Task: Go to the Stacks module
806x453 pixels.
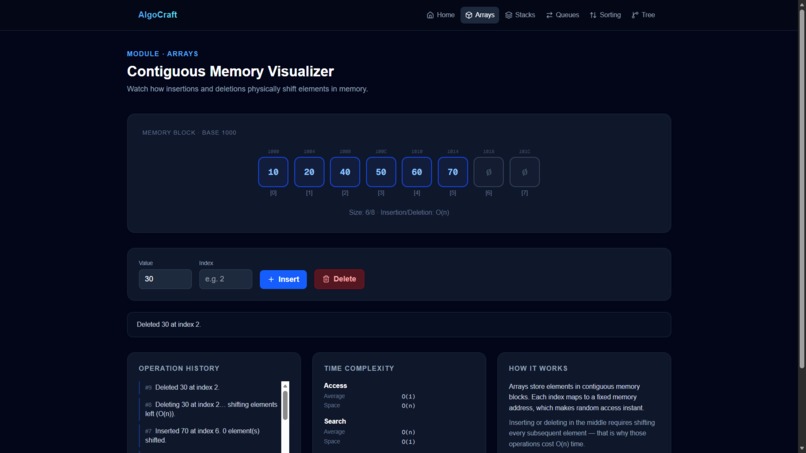Action: tap(520, 15)
